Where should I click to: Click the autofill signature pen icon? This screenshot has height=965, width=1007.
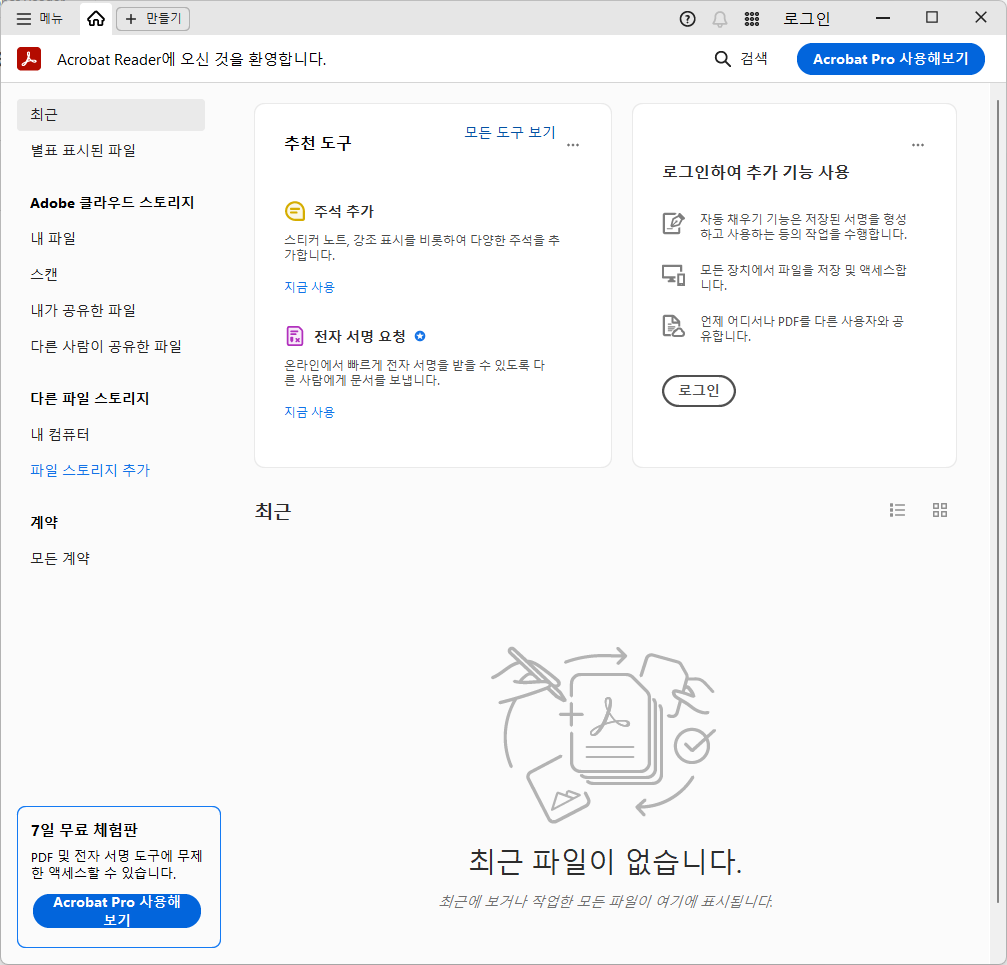click(x=674, y=223)
